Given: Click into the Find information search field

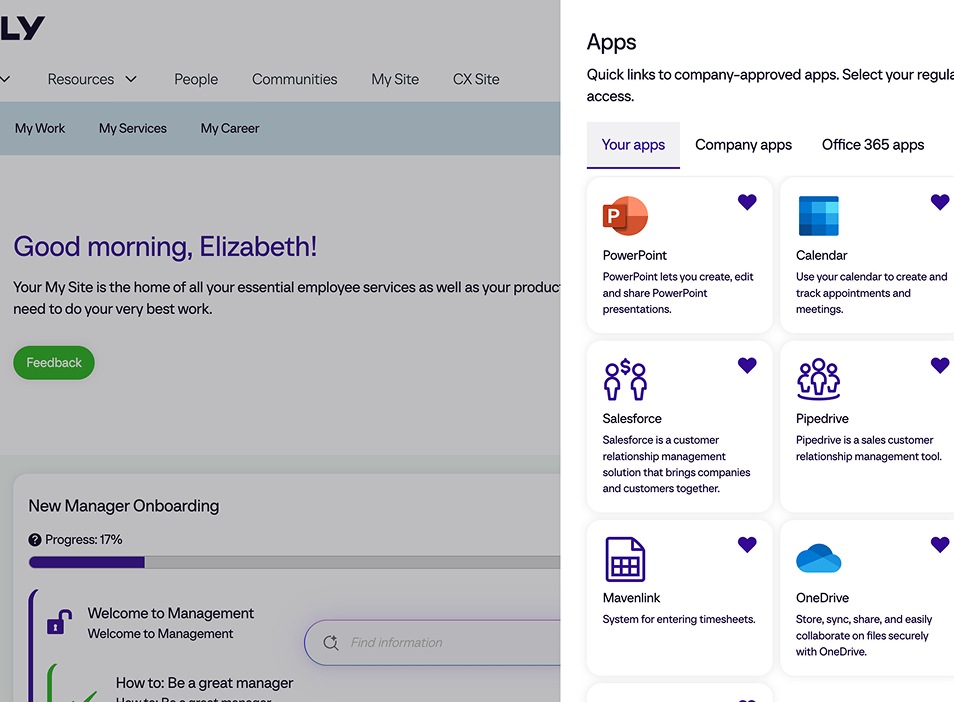Looking at the screenshot, I should pyautogui.click(x=433, y=642).
